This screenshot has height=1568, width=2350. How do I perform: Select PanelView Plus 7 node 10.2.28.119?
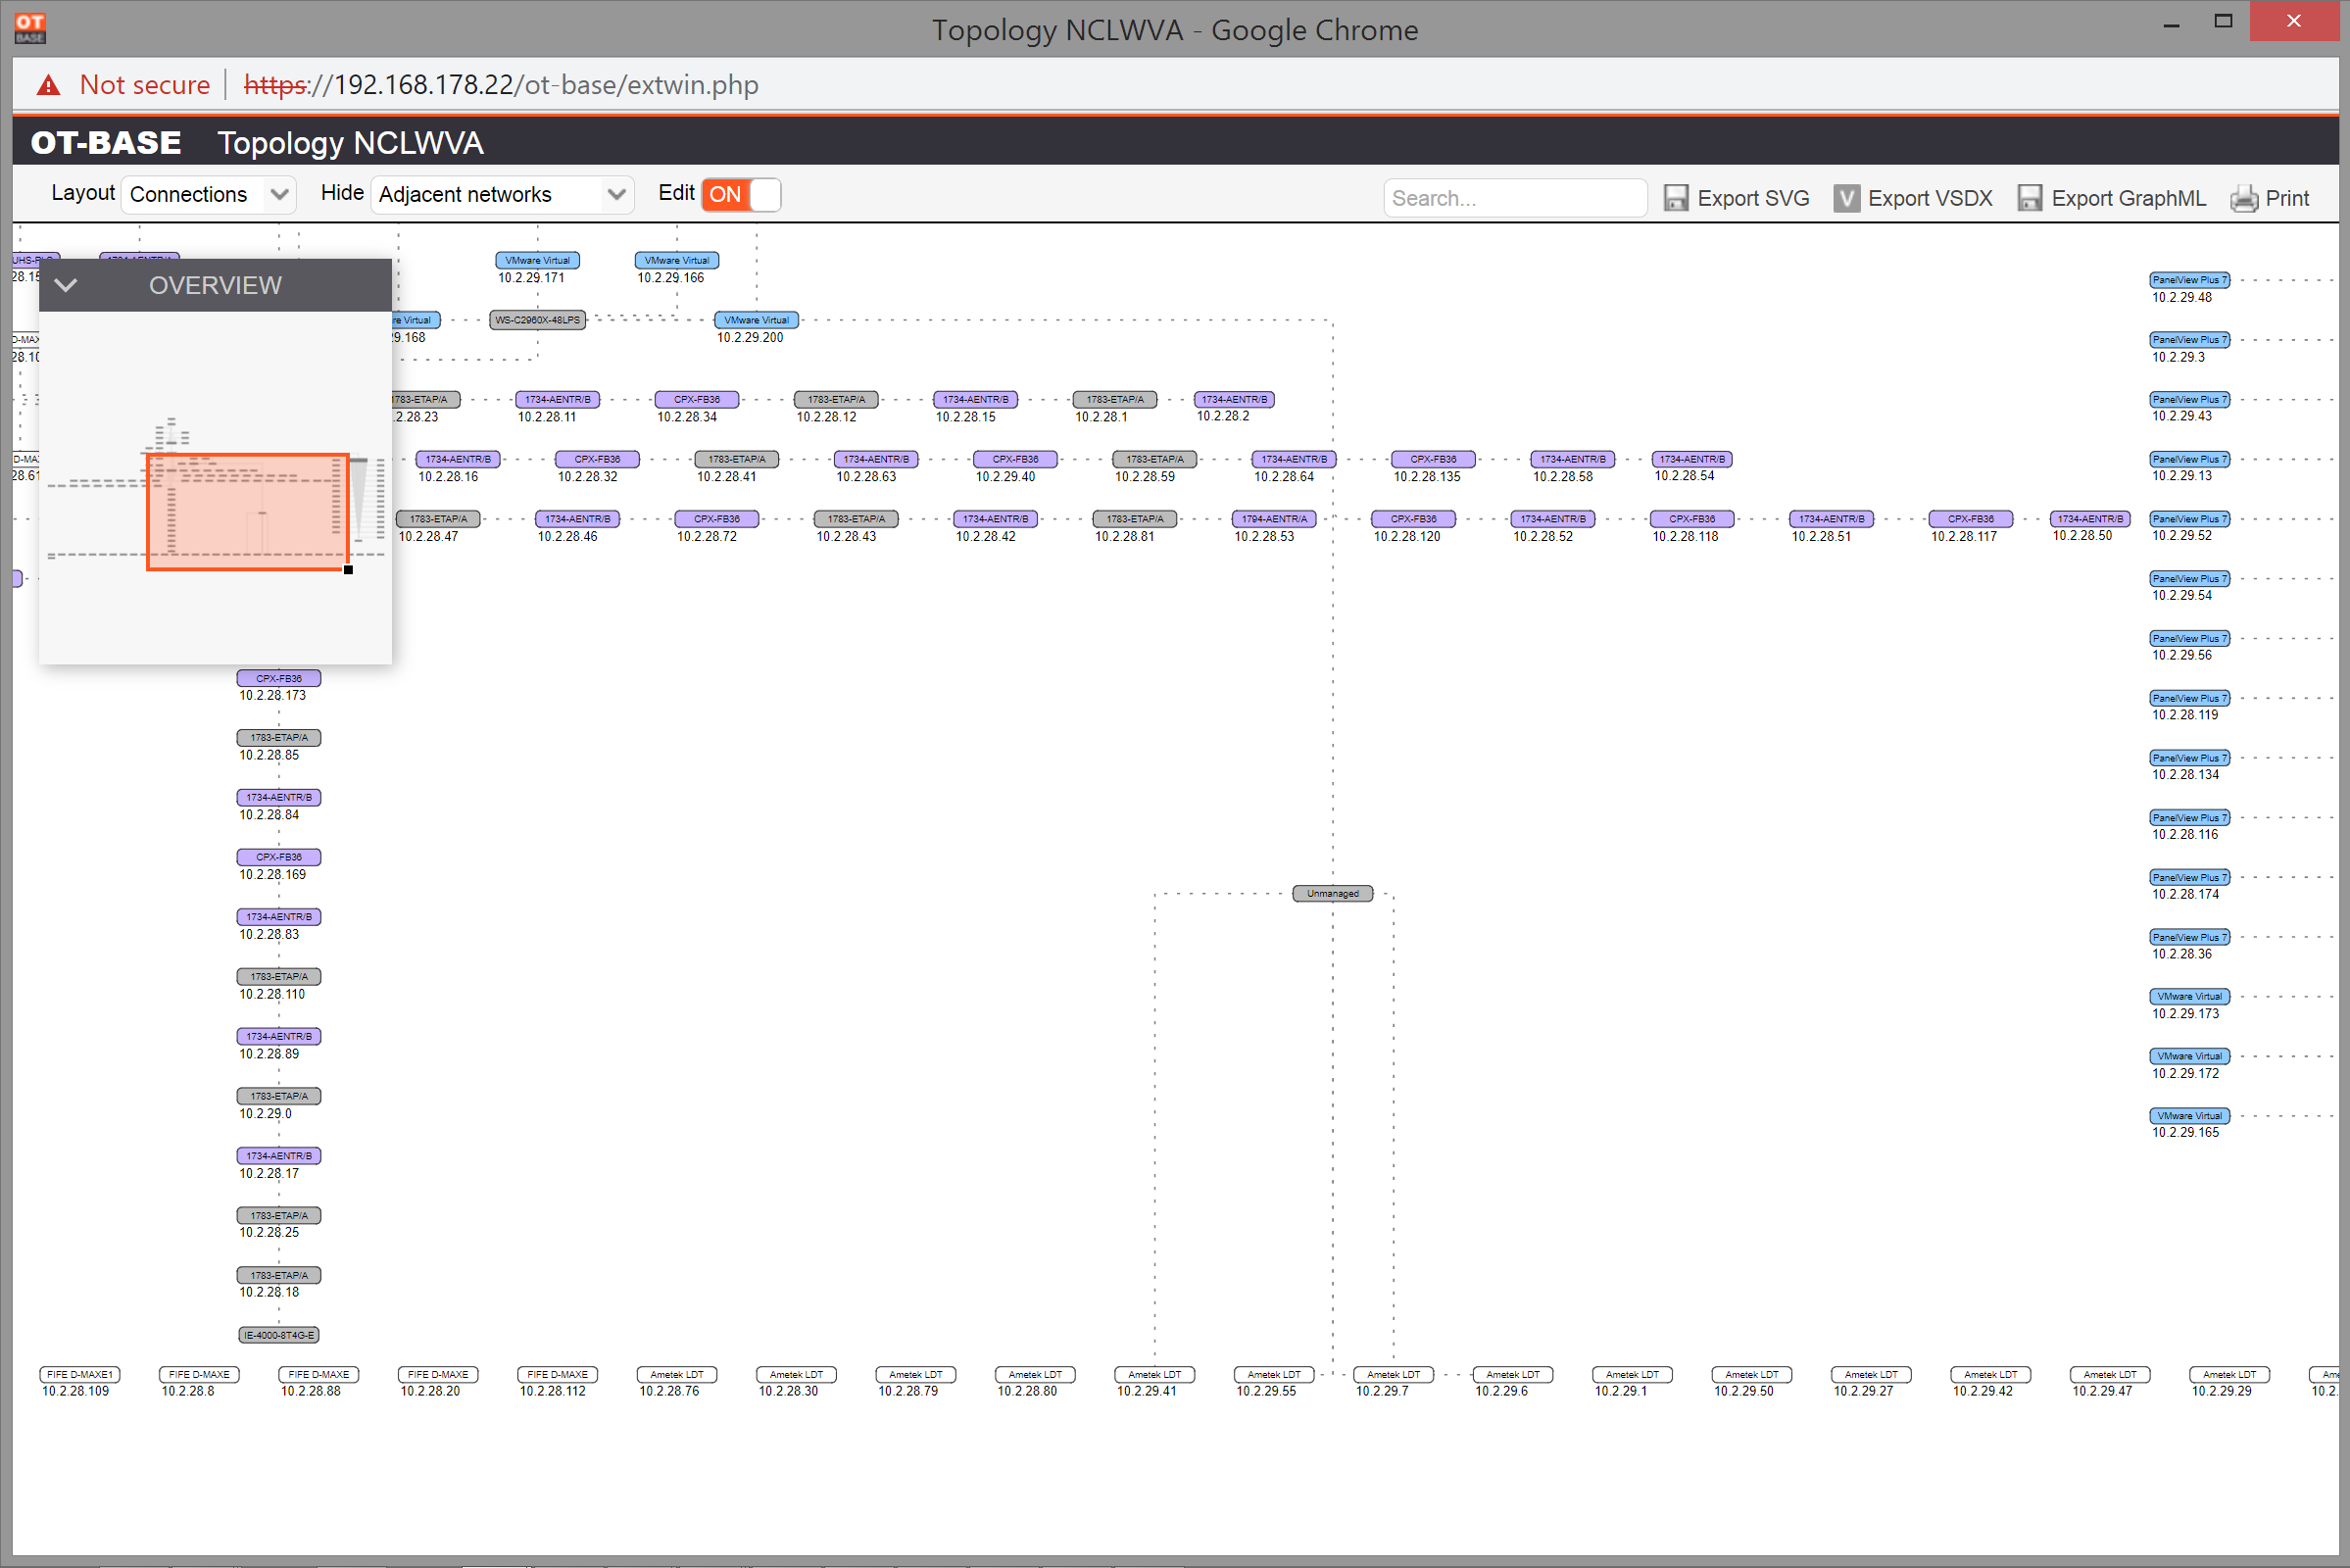pyautogui.click(x=2190, y=698)
